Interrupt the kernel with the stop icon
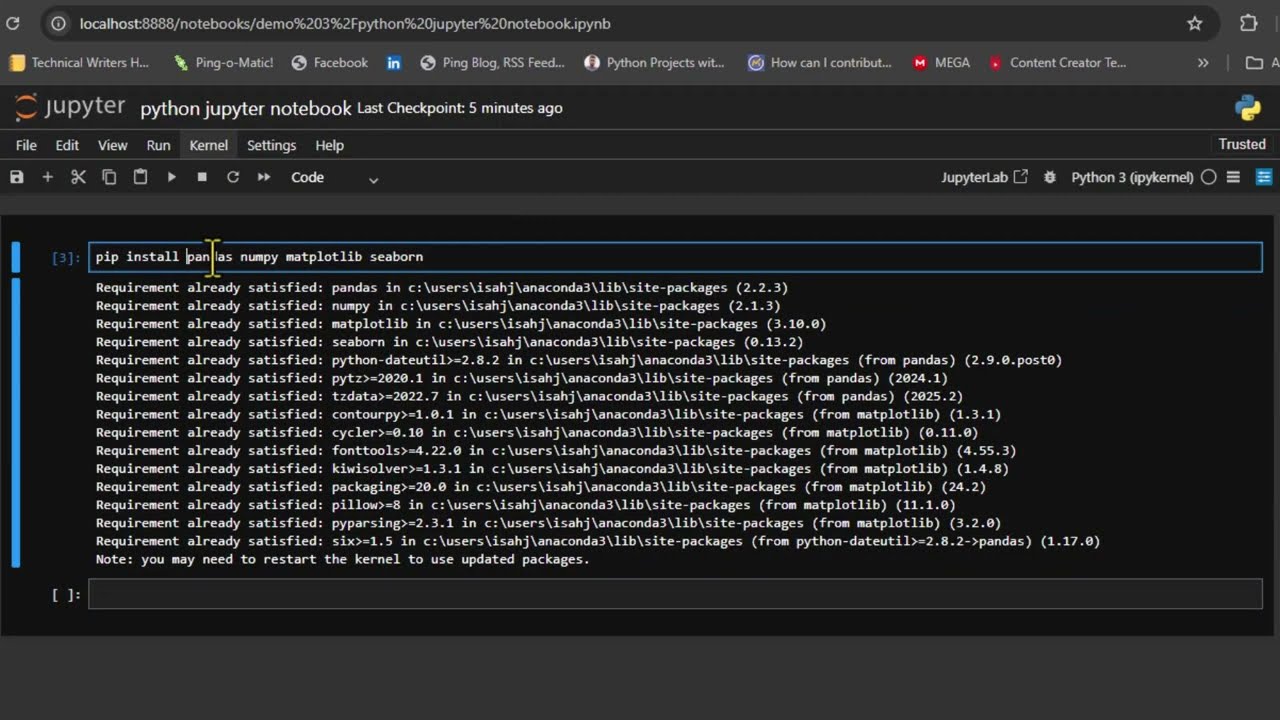Viewport: 1280px width, 720px height. 202,177
